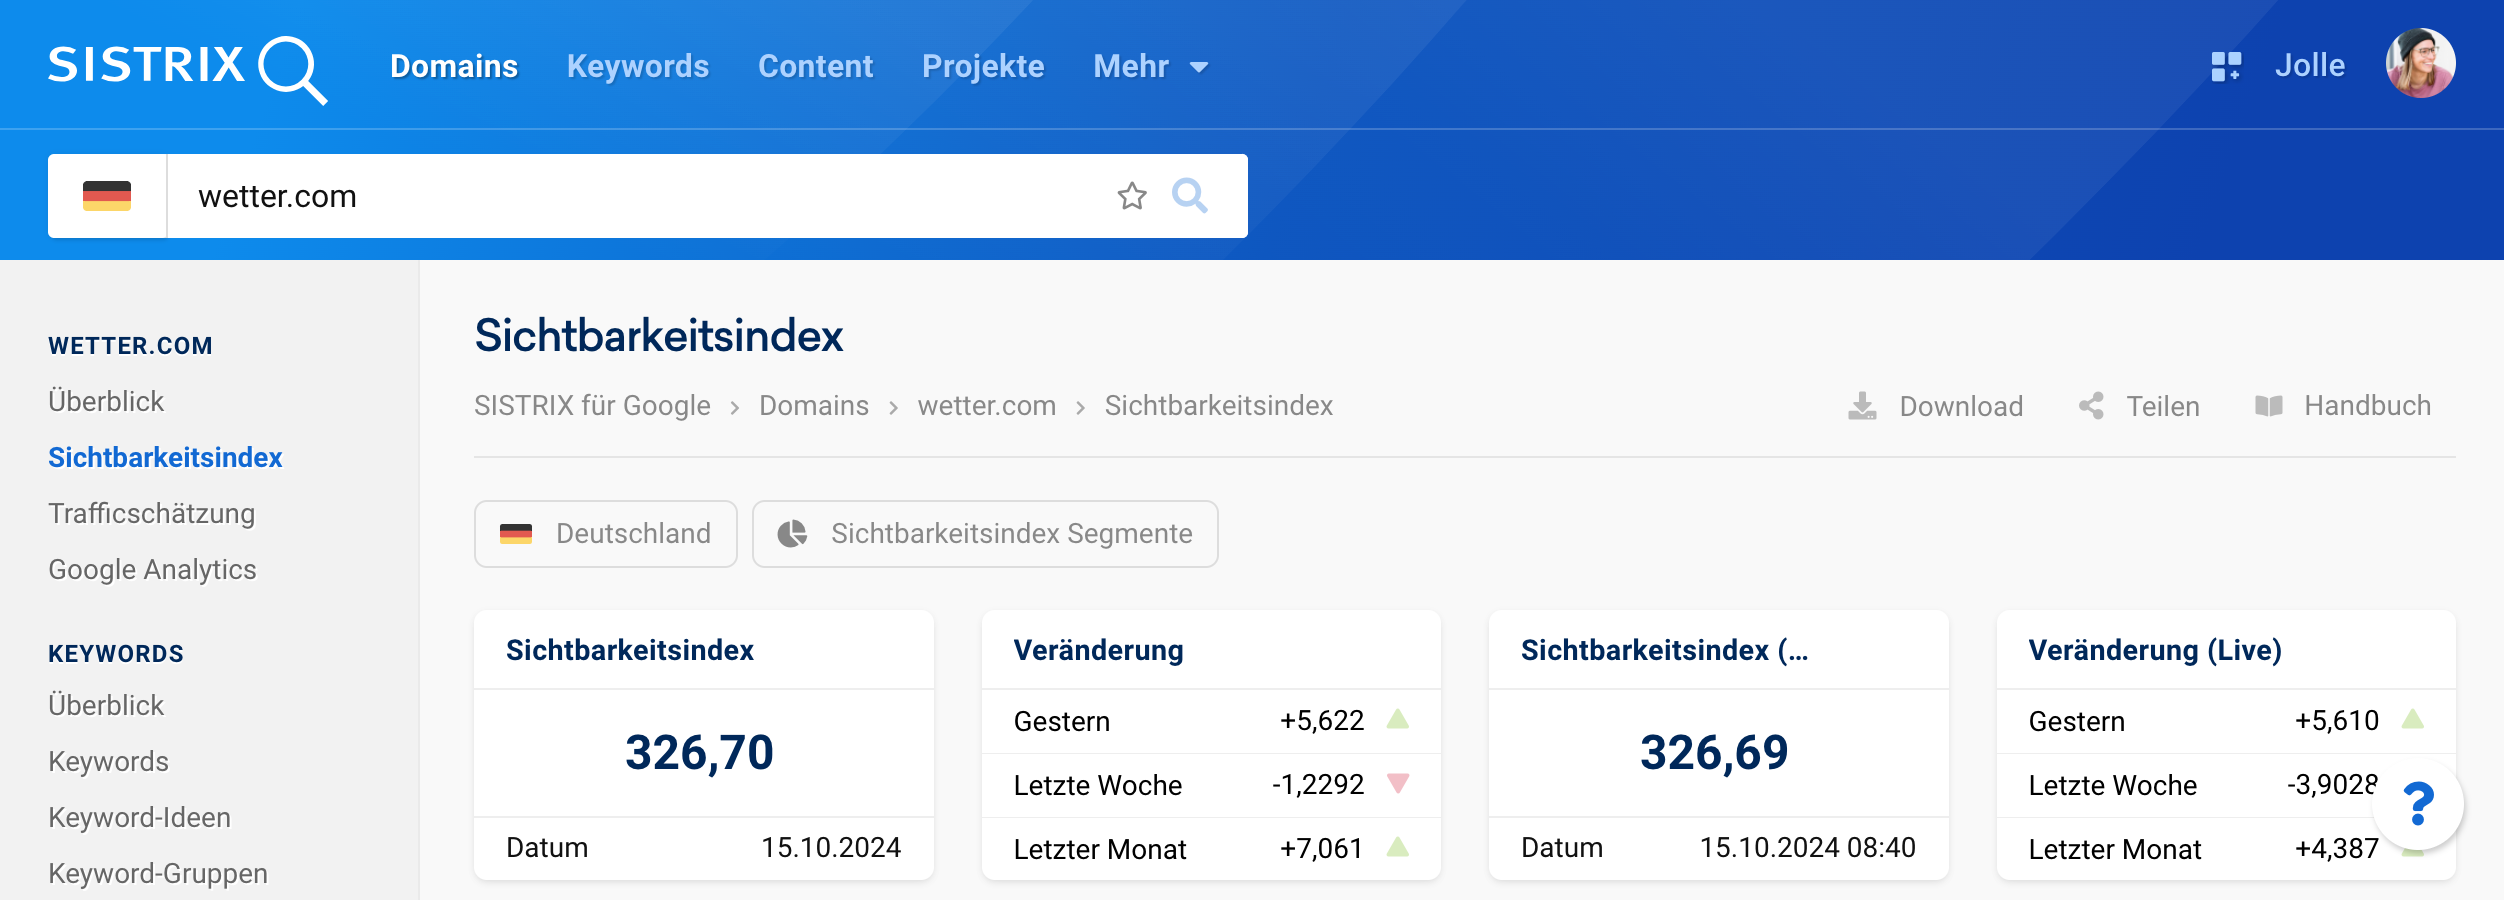Open the user profile avatar
Screen dimensions: 2504x900
[2420, 64]
